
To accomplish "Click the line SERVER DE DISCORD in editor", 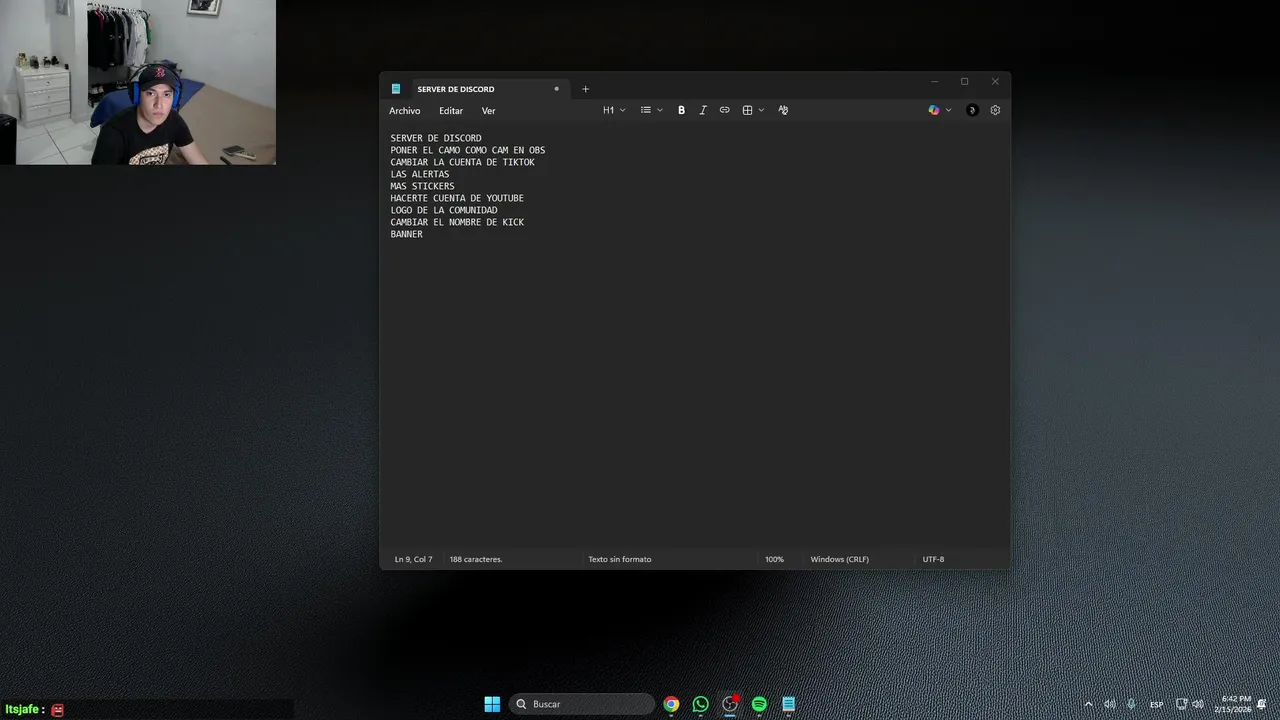I will point(436,138).
